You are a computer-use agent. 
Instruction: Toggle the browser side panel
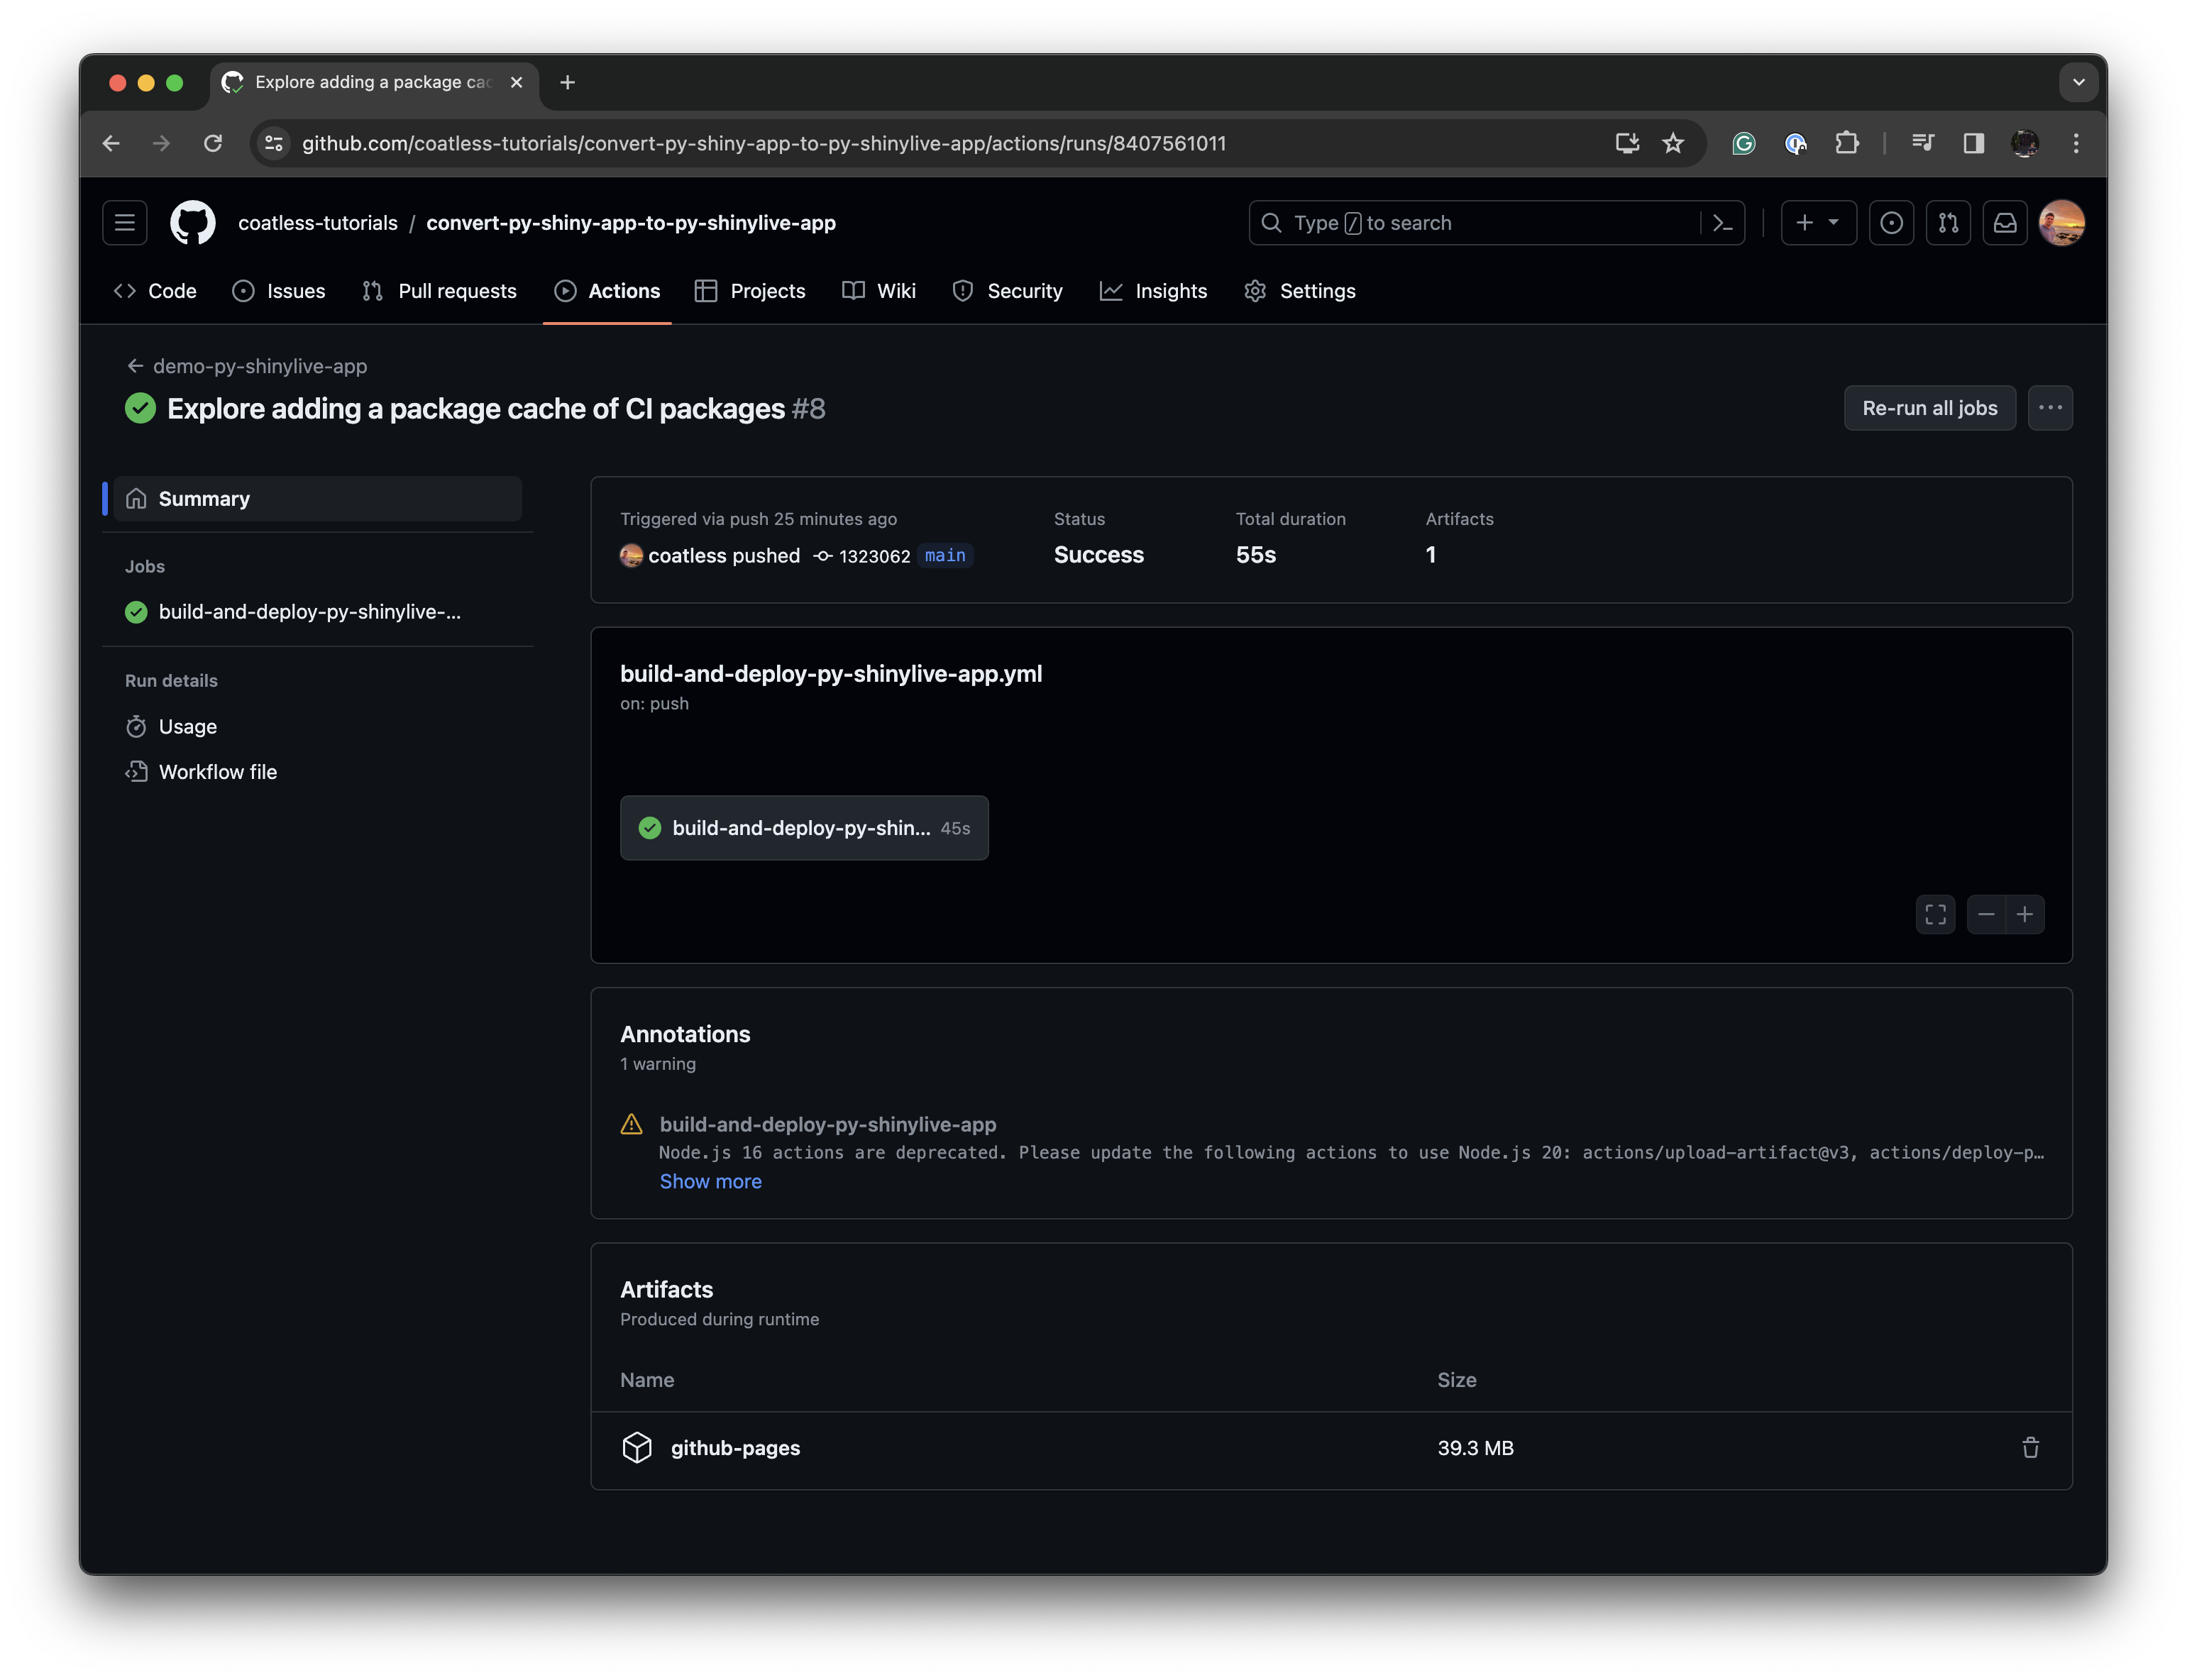tap(1973, 143)
